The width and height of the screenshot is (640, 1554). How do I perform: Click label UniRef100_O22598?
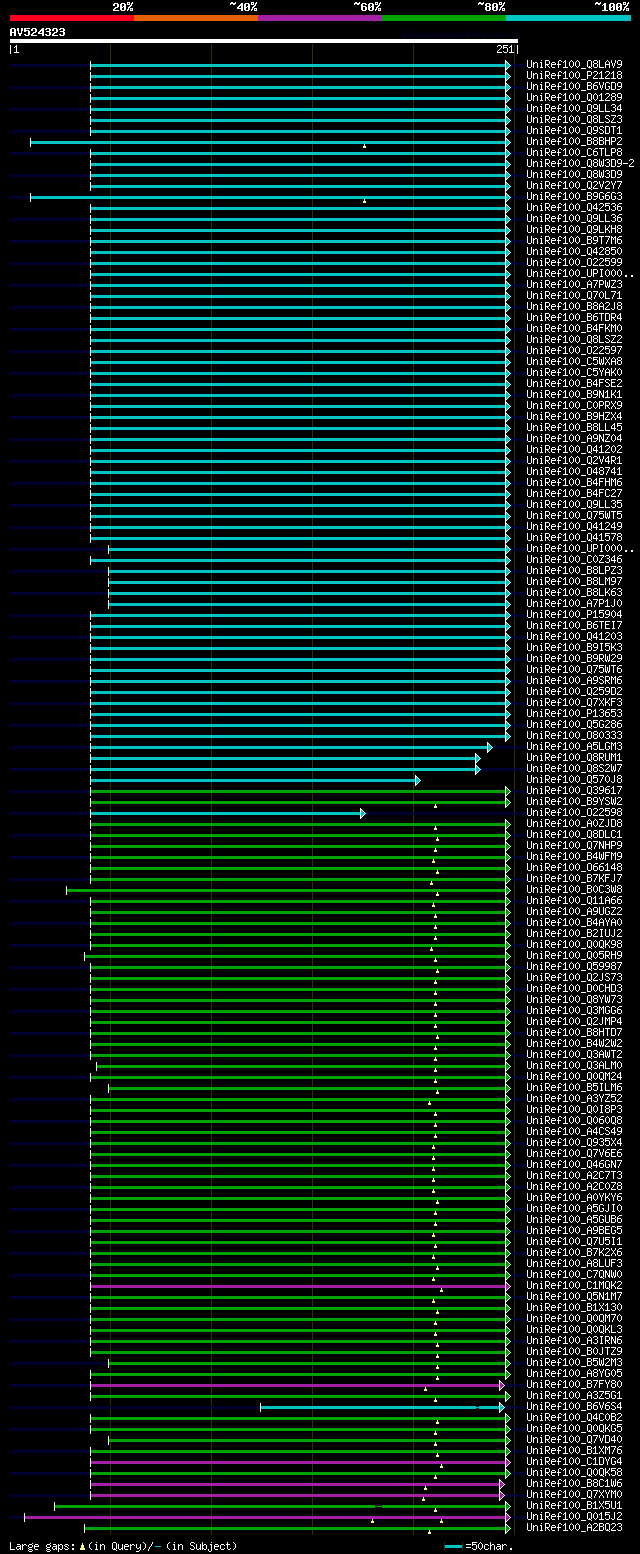coord(574,812)
